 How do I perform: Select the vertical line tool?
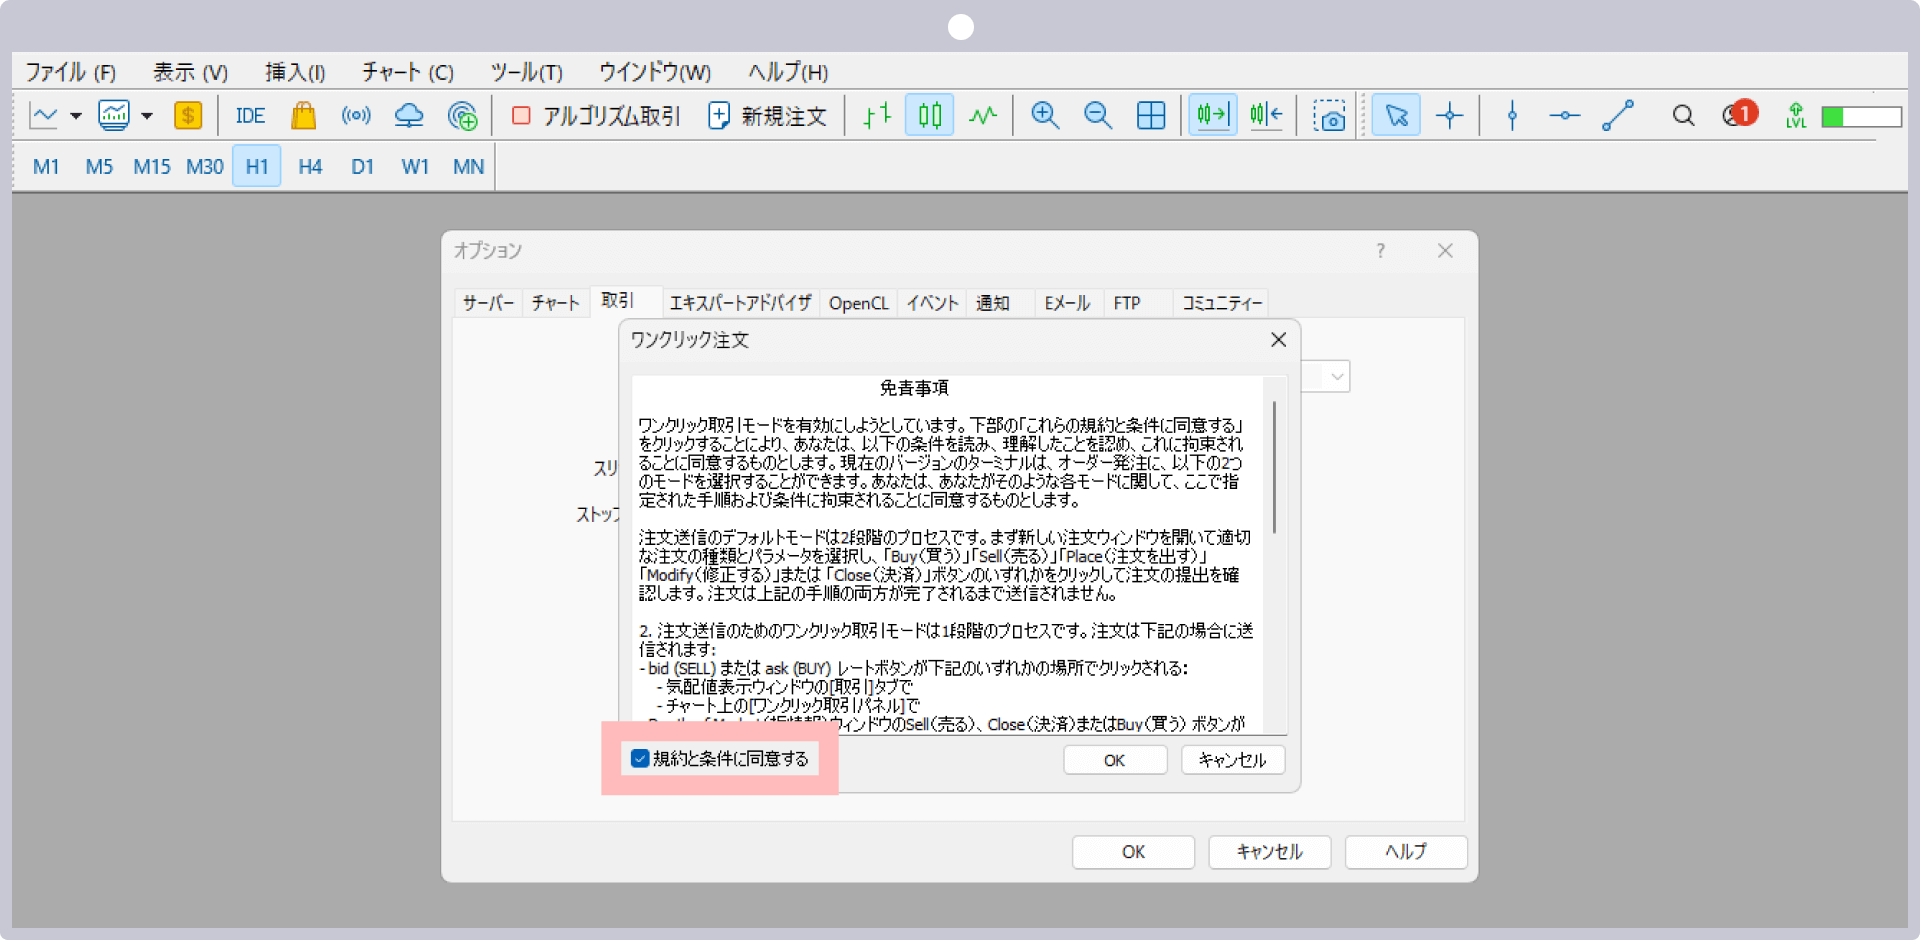pos(1512,116)
